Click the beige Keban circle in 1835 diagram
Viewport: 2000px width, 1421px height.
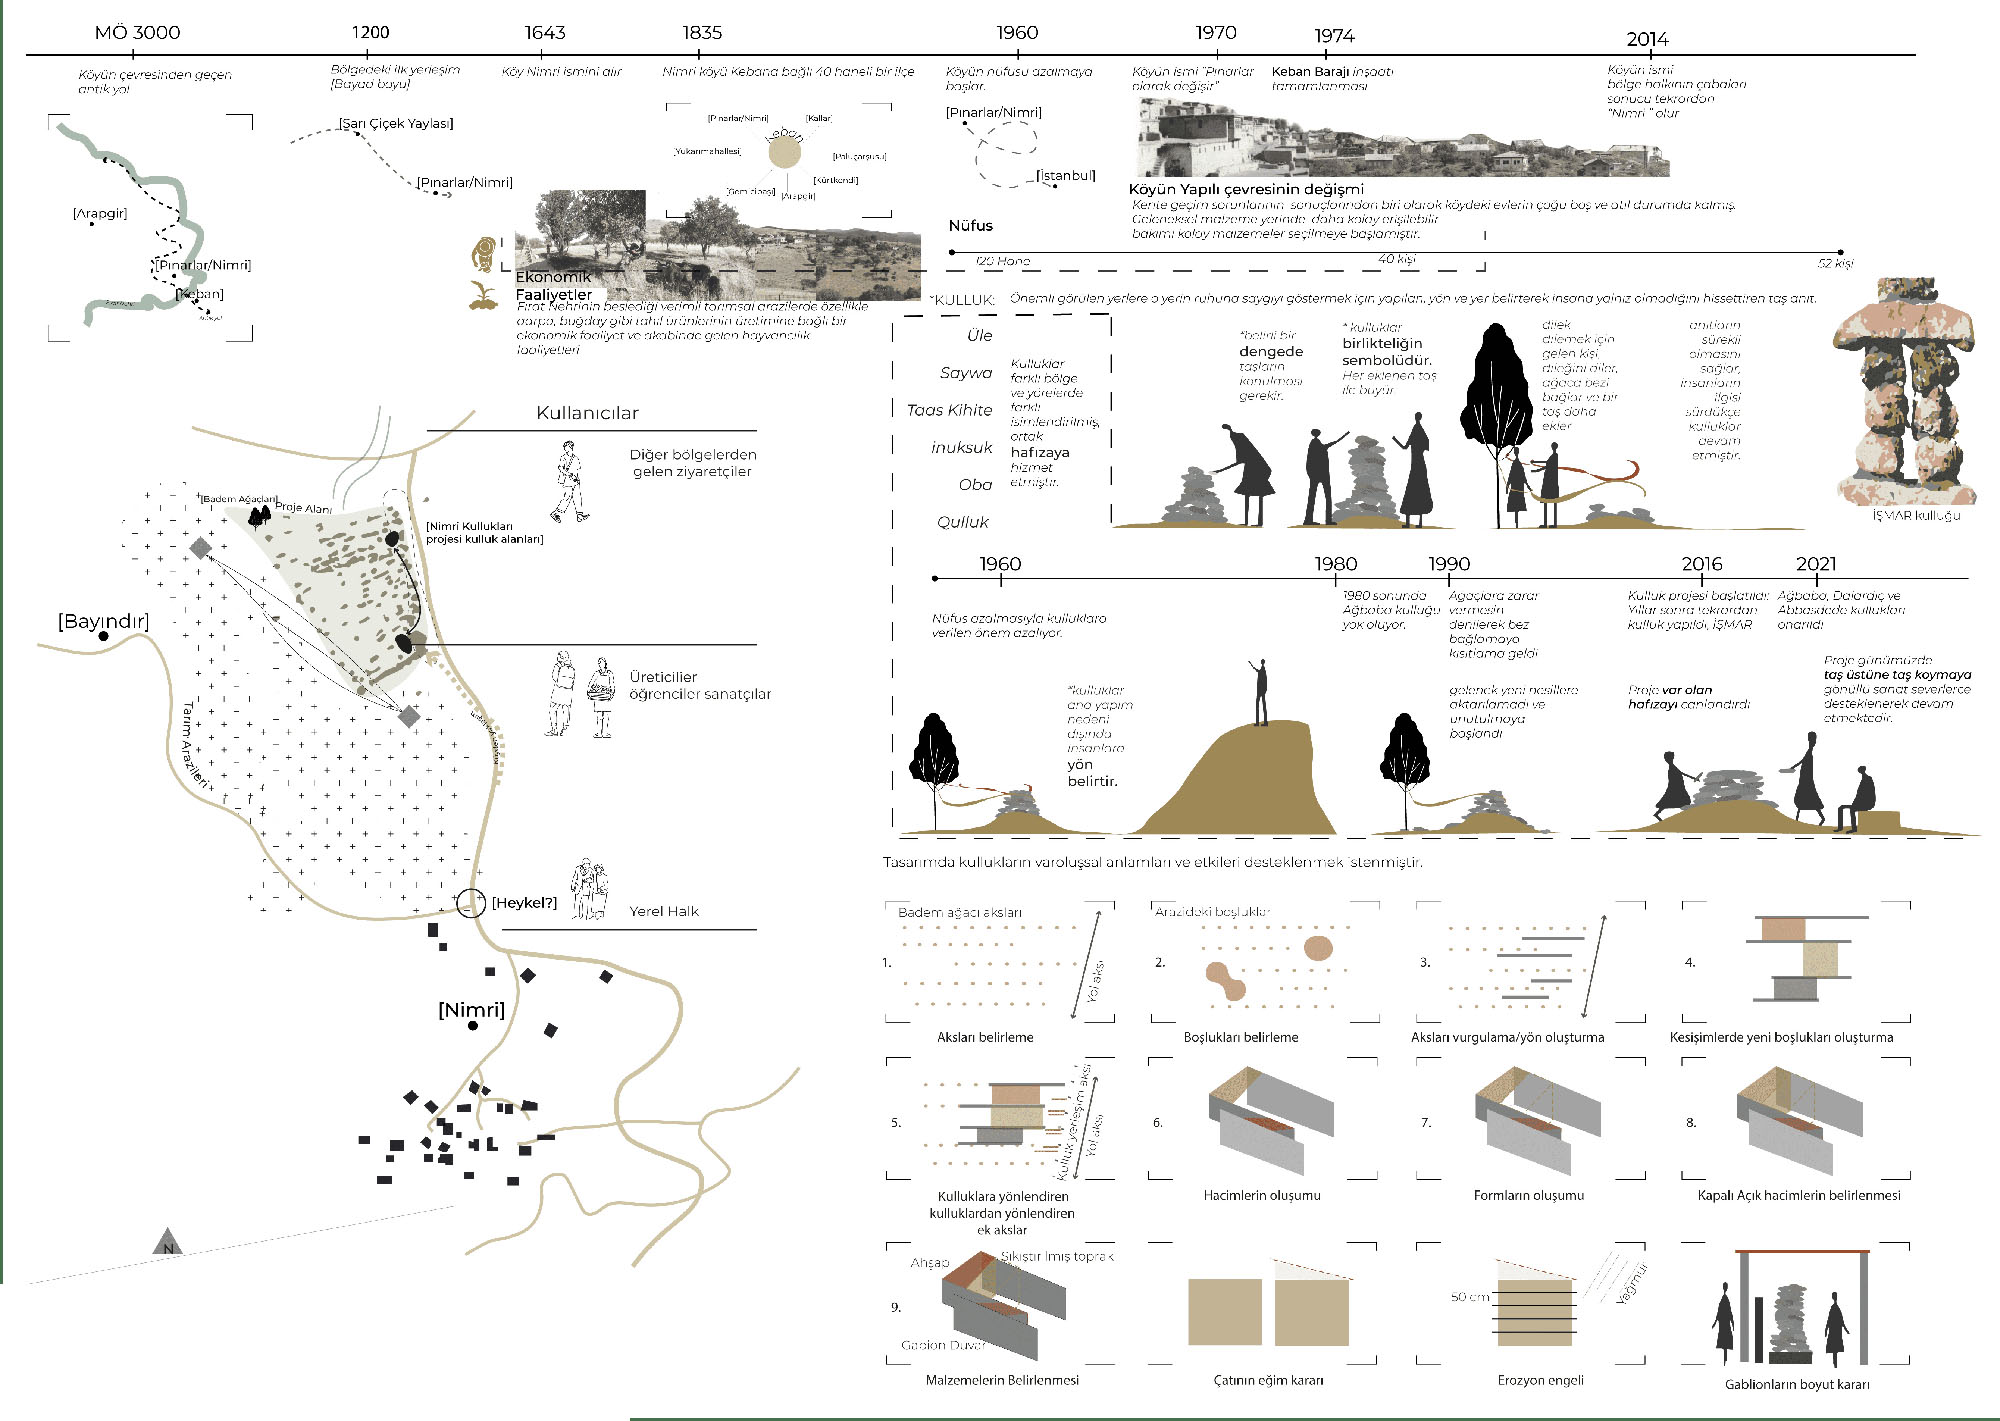click(784, 152)
